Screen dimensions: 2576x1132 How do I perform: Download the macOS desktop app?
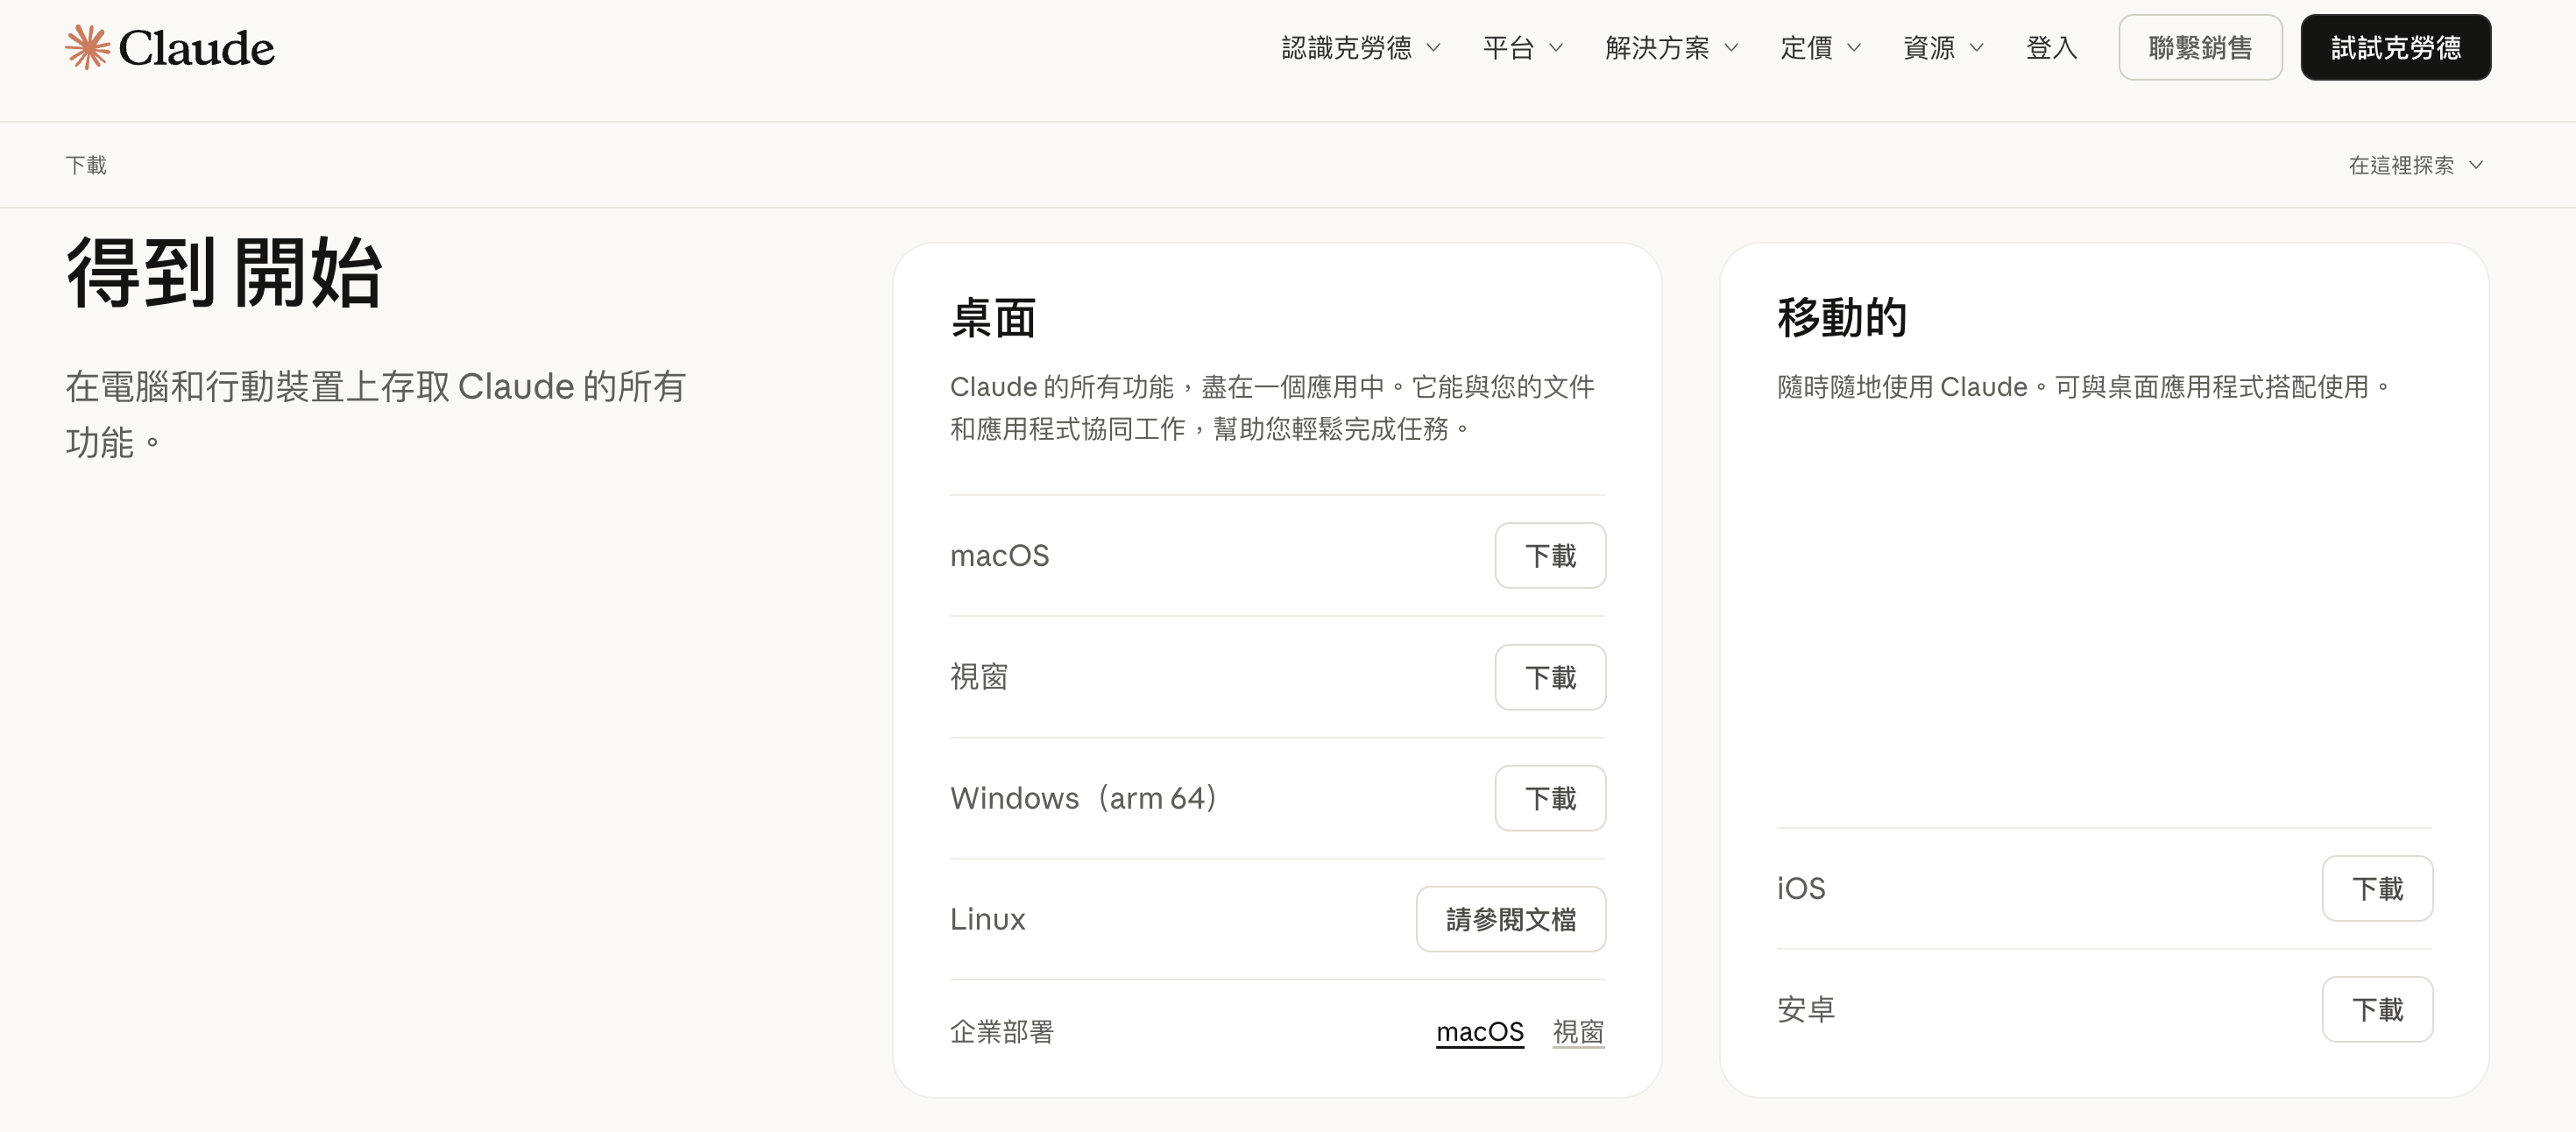[1550, 555]
